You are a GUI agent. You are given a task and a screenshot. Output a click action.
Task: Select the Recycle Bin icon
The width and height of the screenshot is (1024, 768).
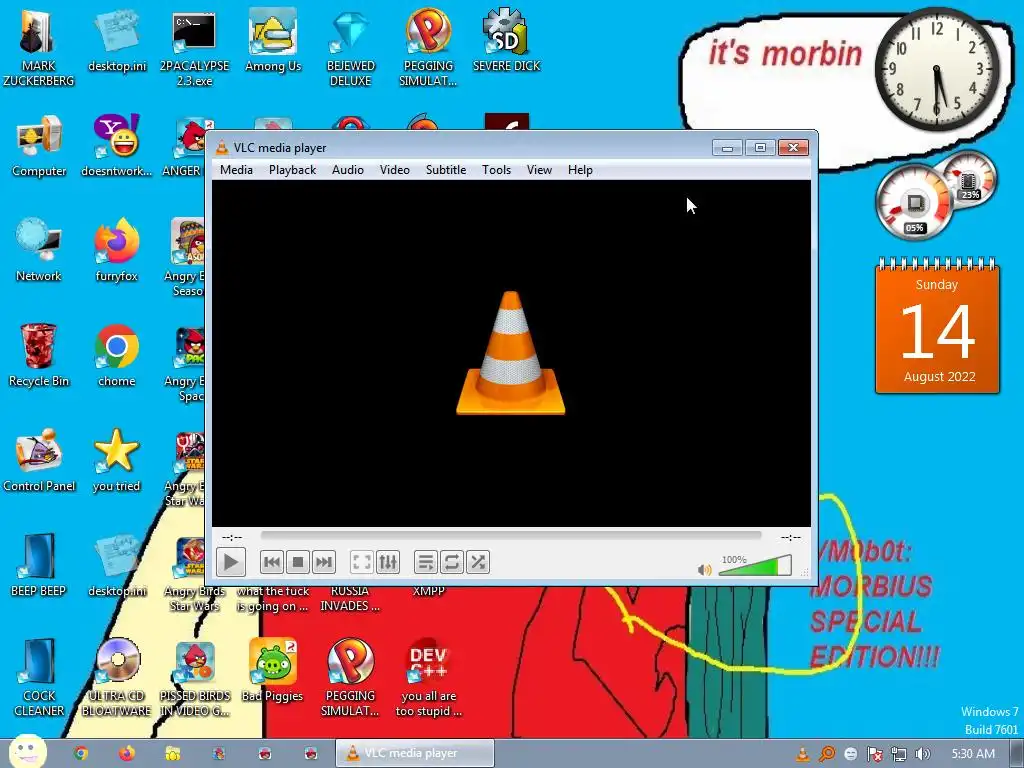pos(39,355)
